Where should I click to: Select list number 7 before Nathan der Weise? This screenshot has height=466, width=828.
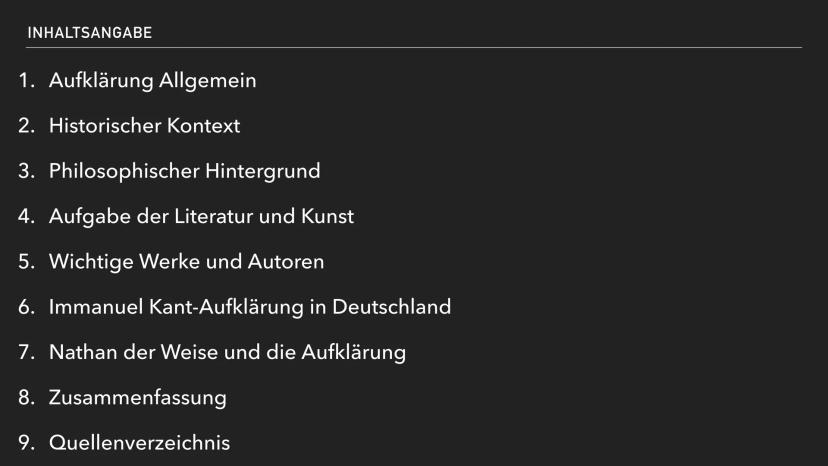pos(26,352)
